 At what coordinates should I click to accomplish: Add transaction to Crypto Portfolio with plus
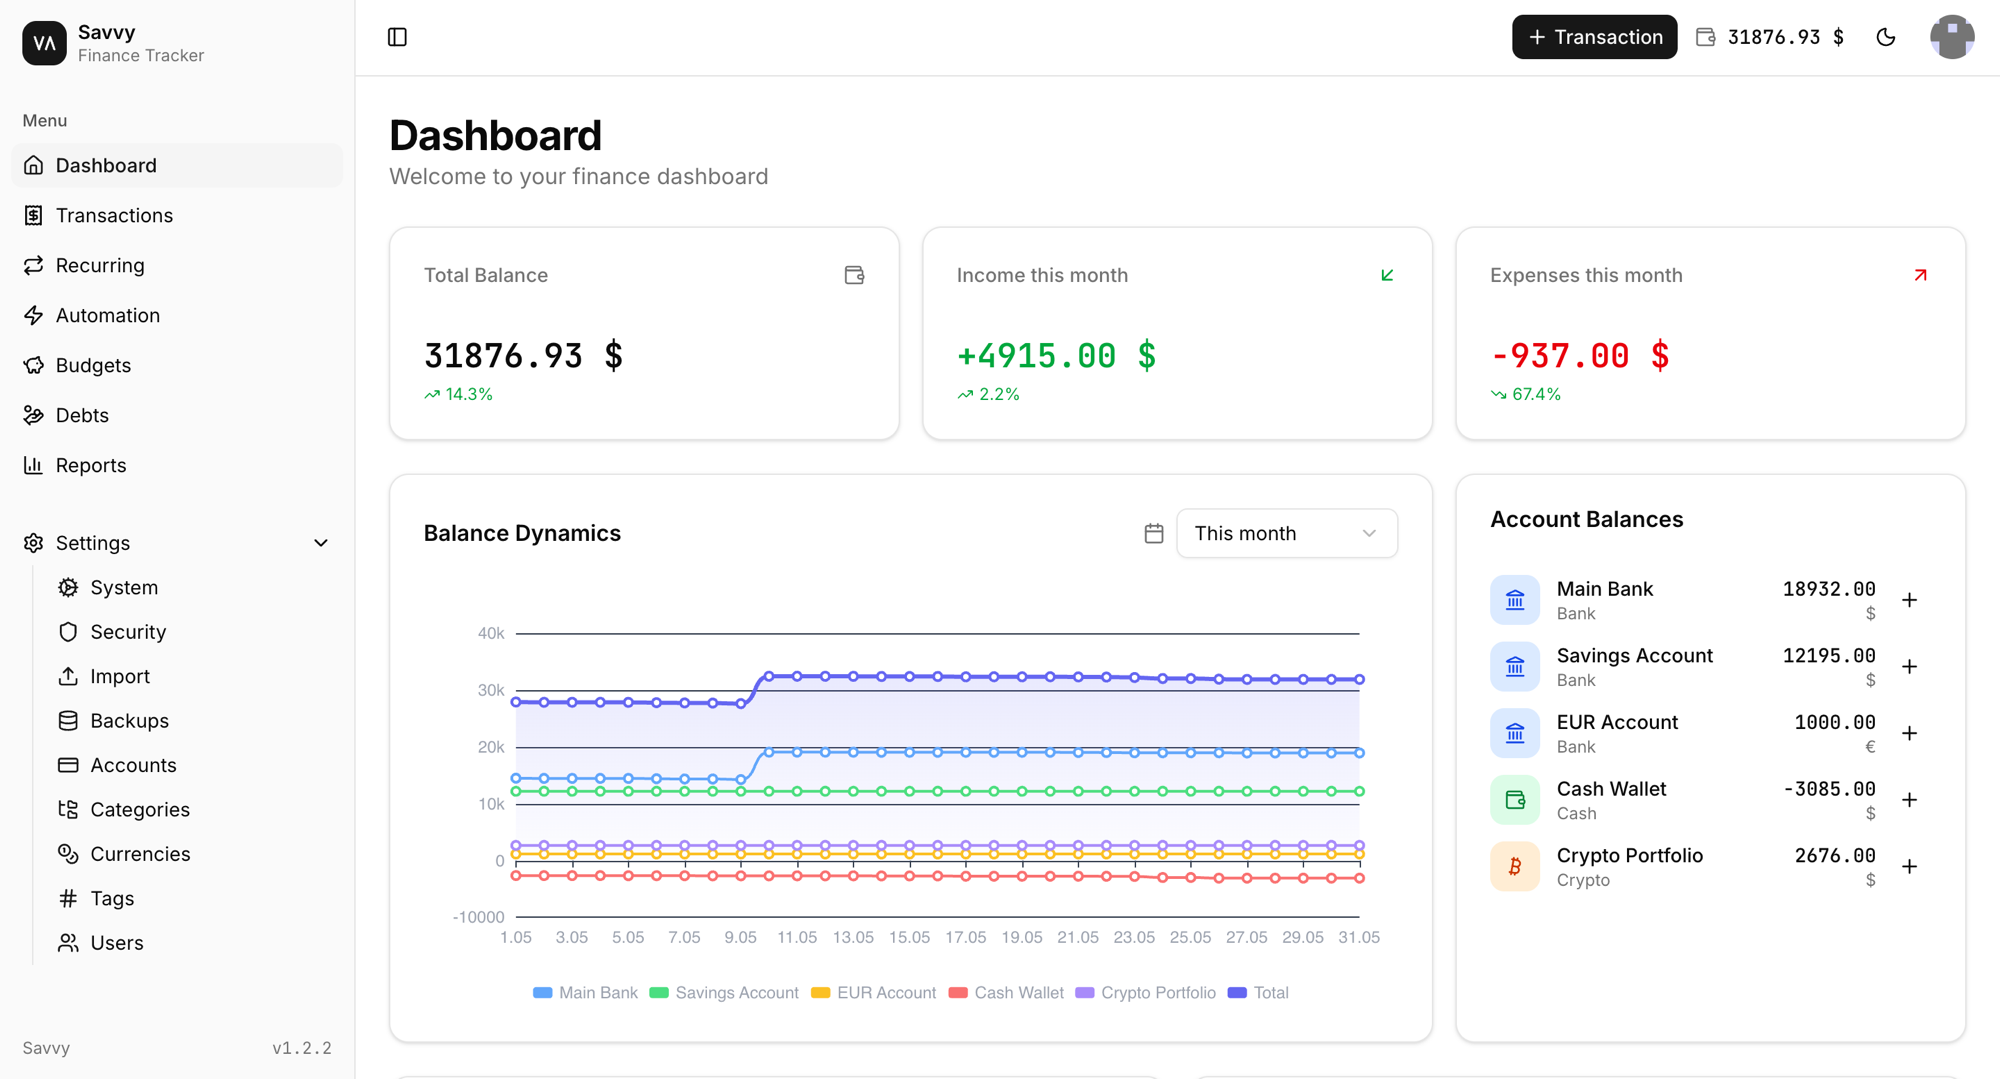tap(1910, 867)
